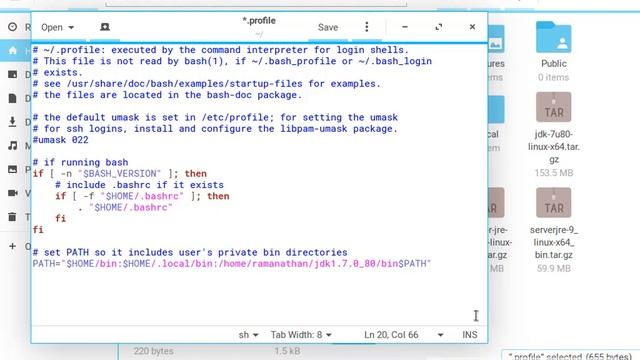The height and width of the screenshot is (360, 640).
Task: Open Desktop icon in file manager sidebar
Action: (x=13, y=74)
